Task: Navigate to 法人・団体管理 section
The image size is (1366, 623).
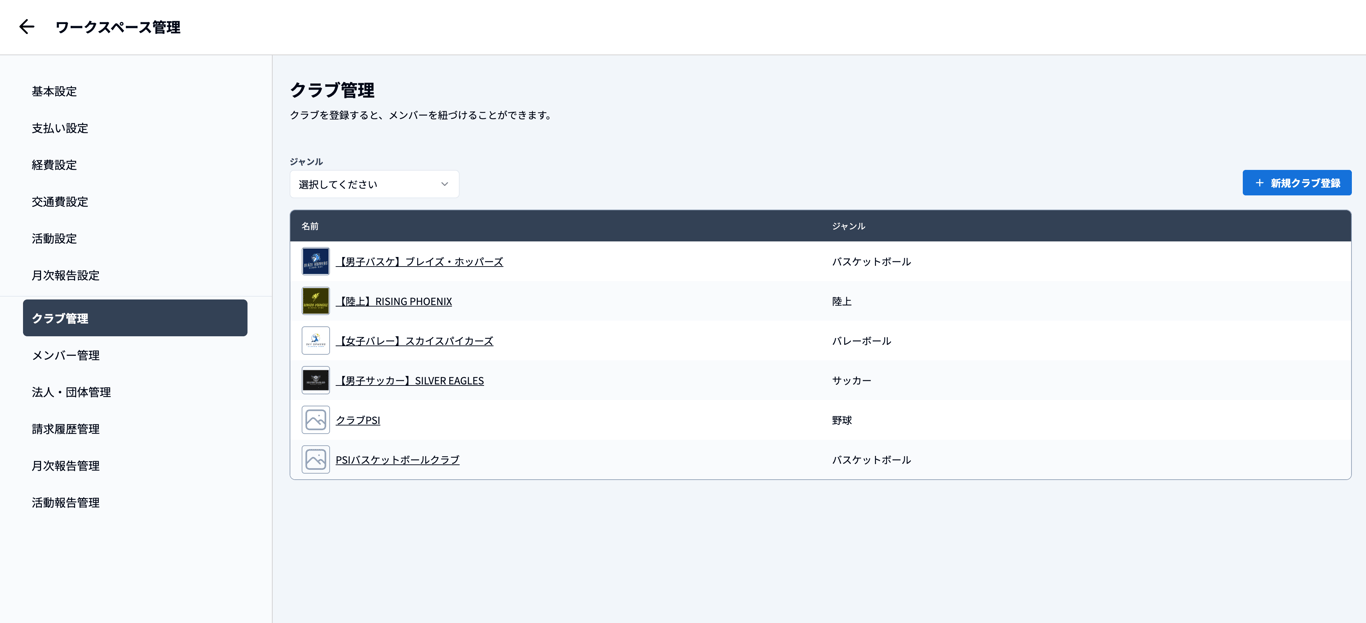Action: point(71,392)
